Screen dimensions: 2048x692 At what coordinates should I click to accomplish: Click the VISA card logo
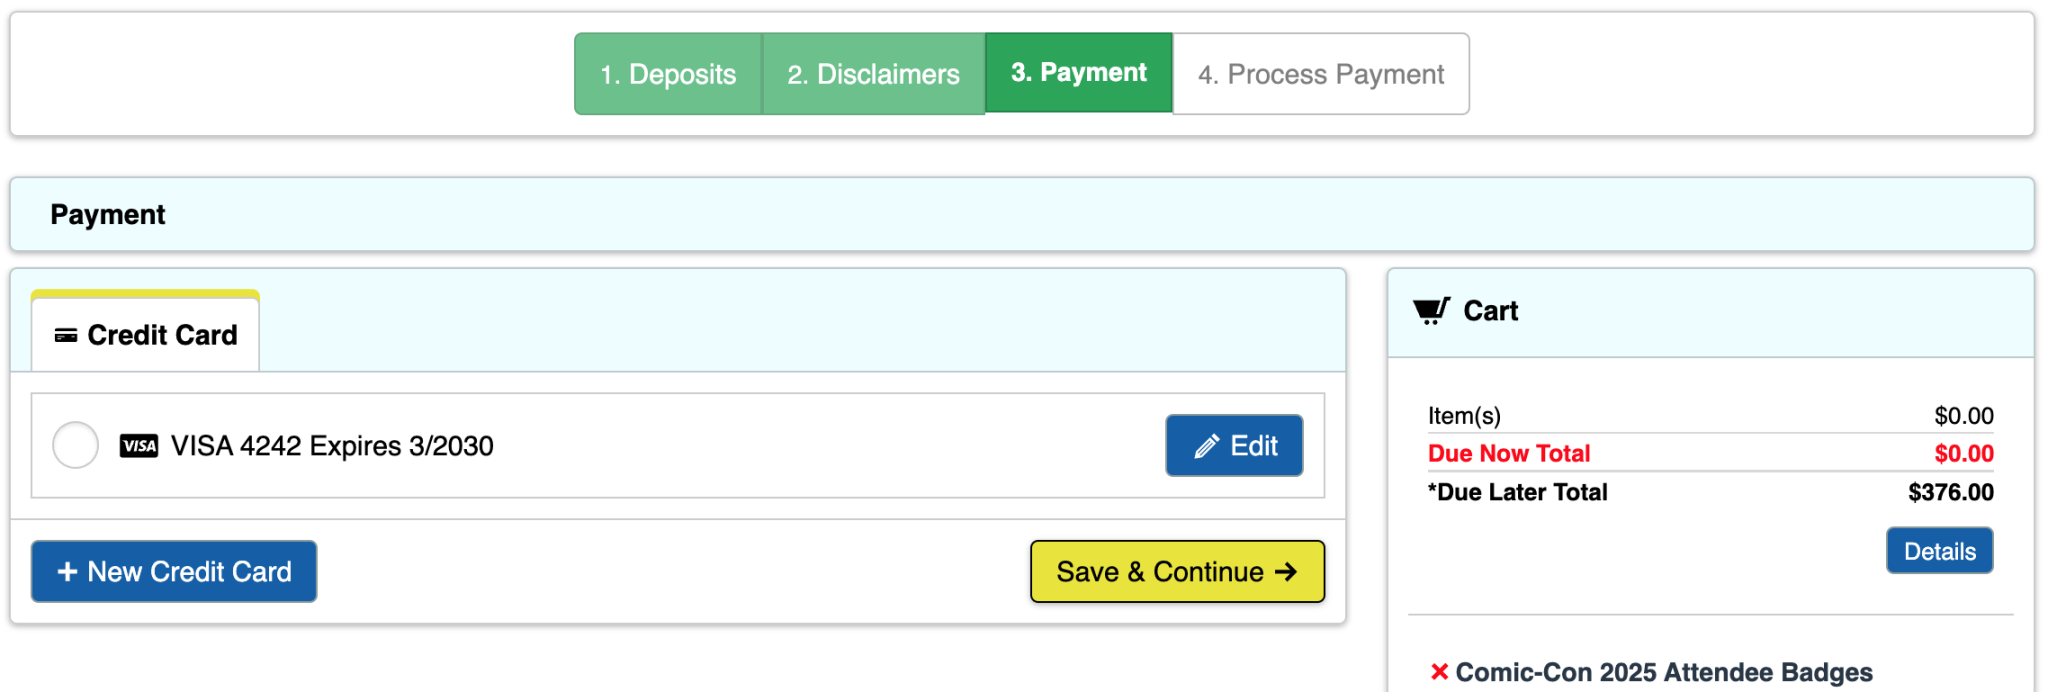coord(139,446)
